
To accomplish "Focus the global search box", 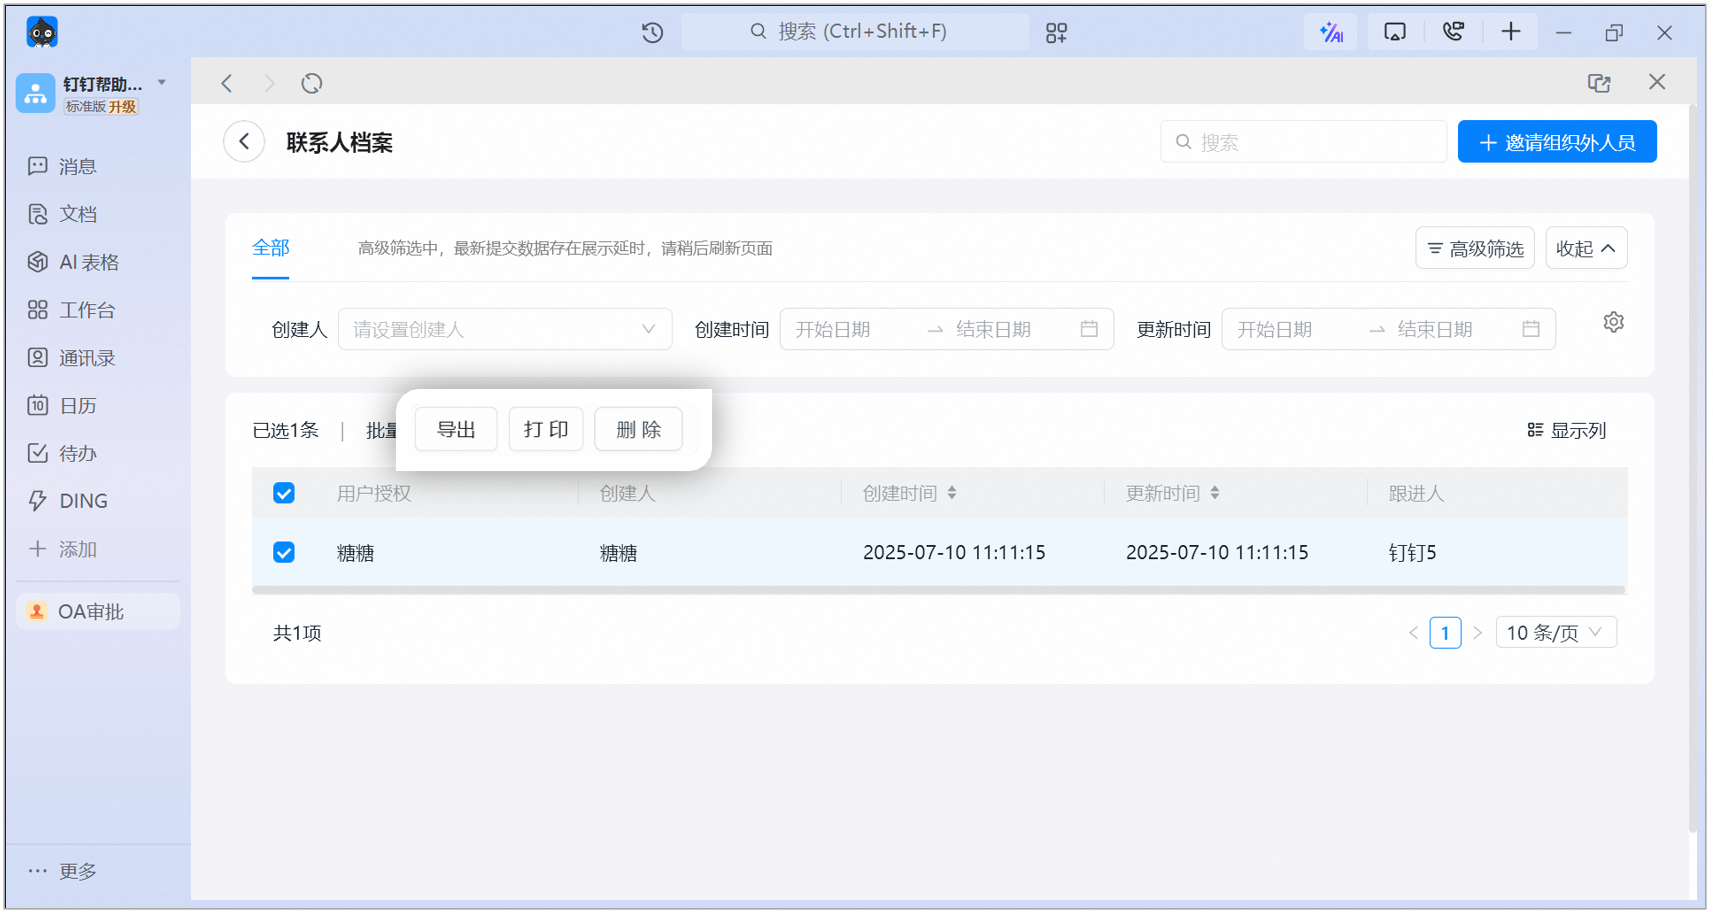I will point(855,32).
